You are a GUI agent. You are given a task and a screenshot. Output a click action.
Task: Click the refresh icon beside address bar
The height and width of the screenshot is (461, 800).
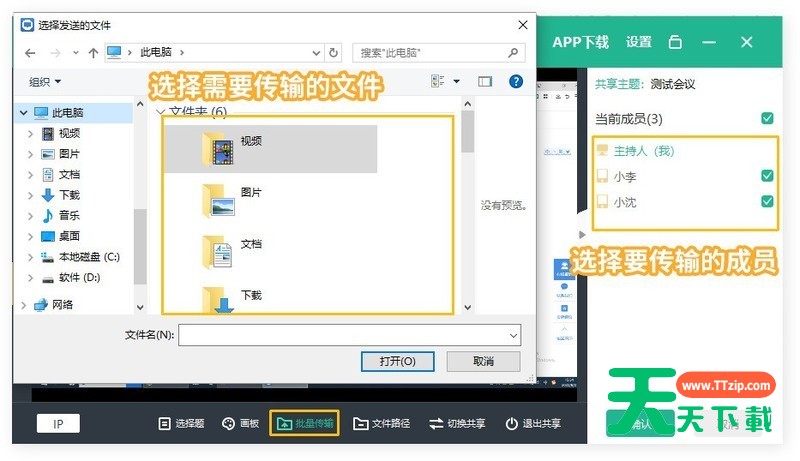click(x=333, y=52)
